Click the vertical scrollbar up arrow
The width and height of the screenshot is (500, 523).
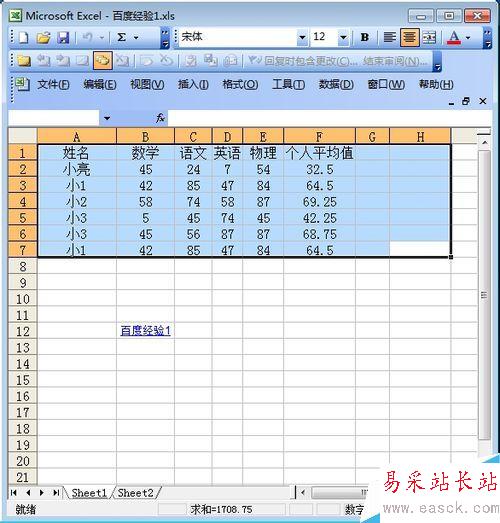pos(485,143)
